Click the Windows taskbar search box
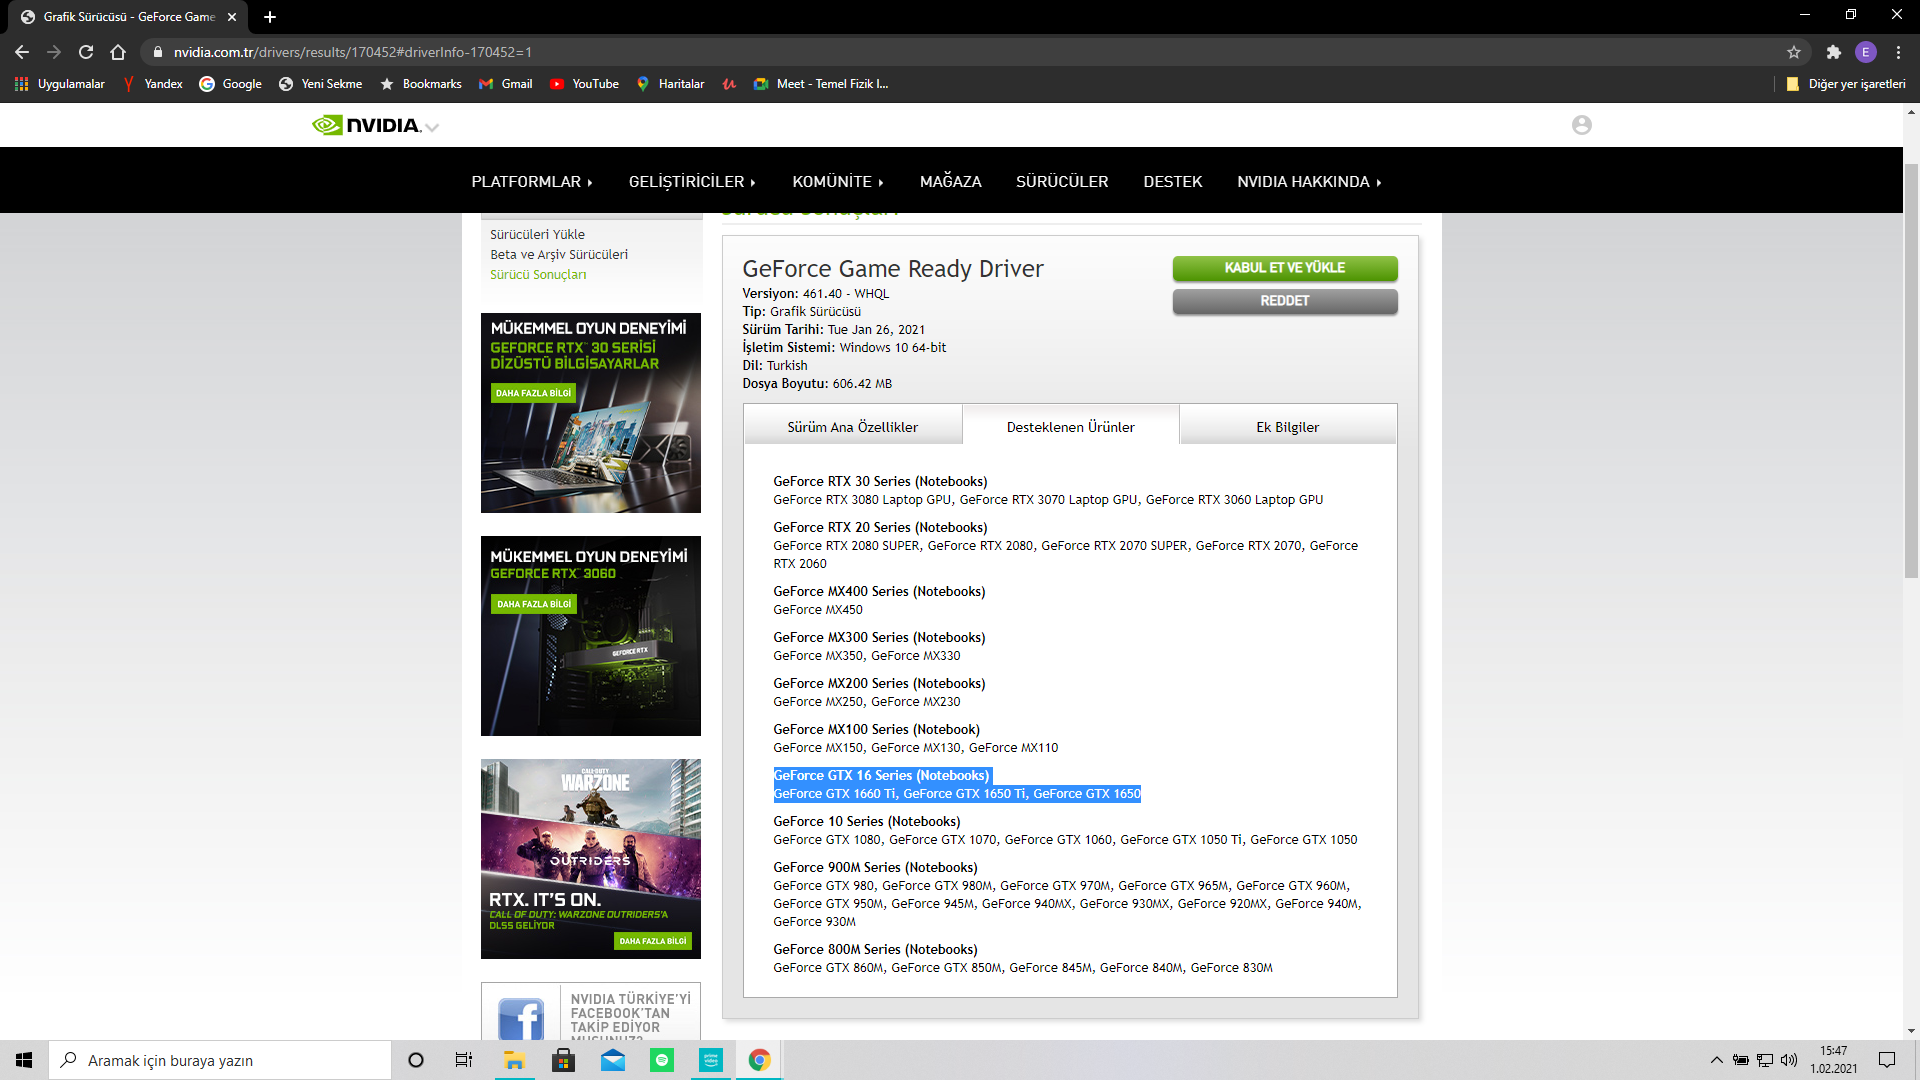The height and width of the screenshot is (1080, 1920). [220, 1060]
